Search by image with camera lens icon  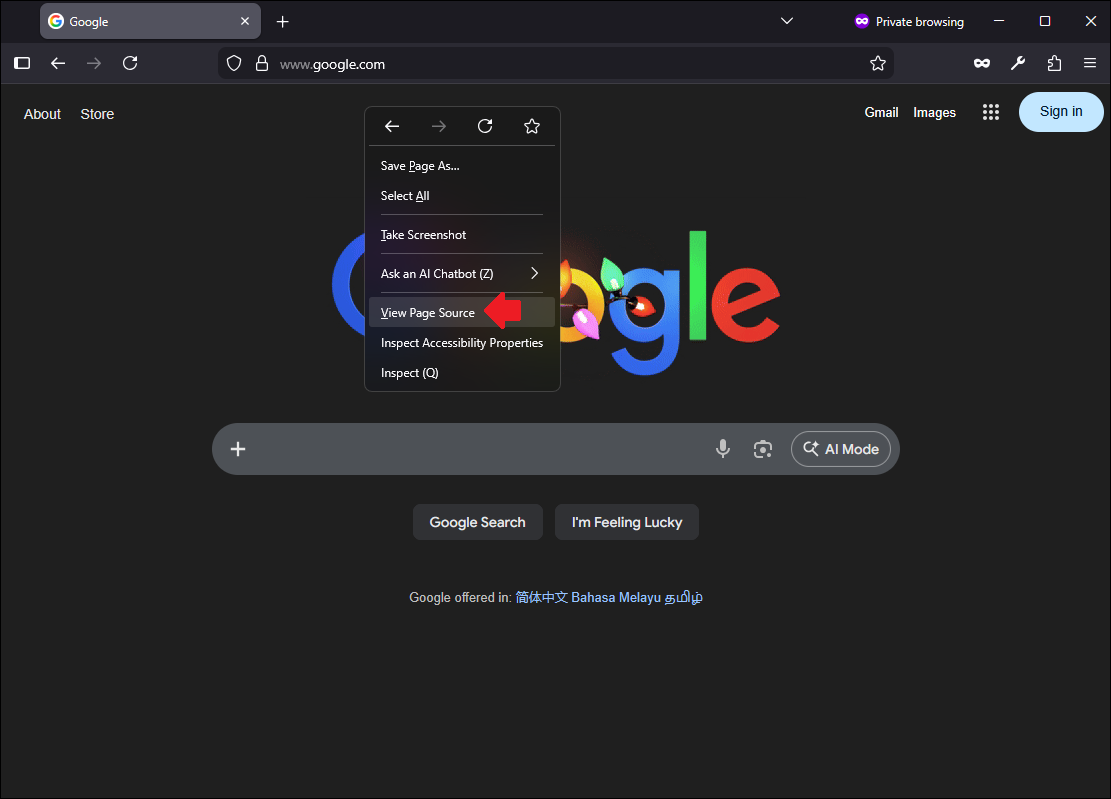coord(762,449)
